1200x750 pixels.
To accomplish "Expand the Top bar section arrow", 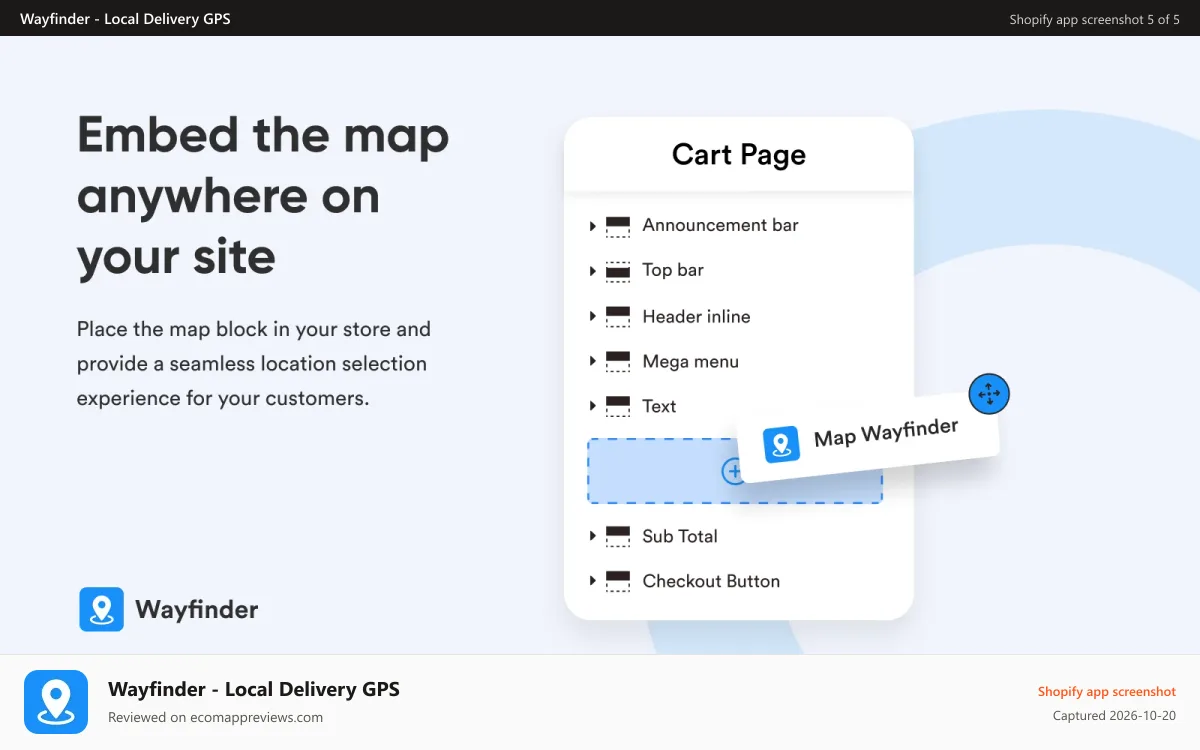I will pos(593,271).
